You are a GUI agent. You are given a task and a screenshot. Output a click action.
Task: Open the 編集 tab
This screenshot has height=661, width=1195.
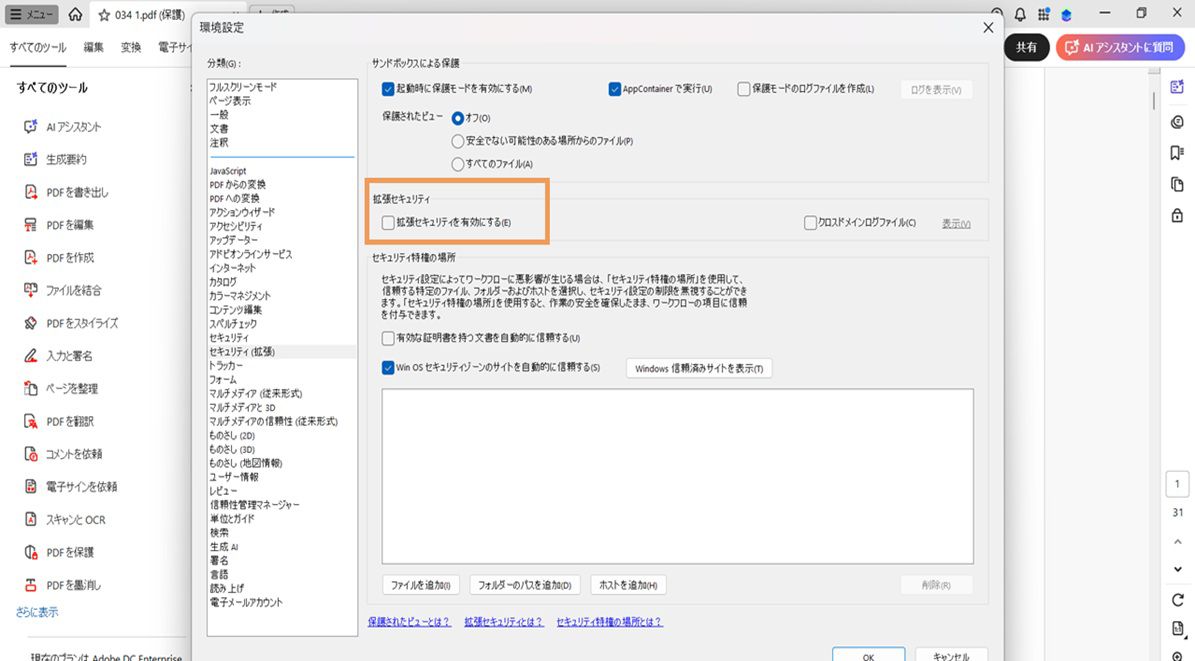pyautogui.click(x=94, y=47)
